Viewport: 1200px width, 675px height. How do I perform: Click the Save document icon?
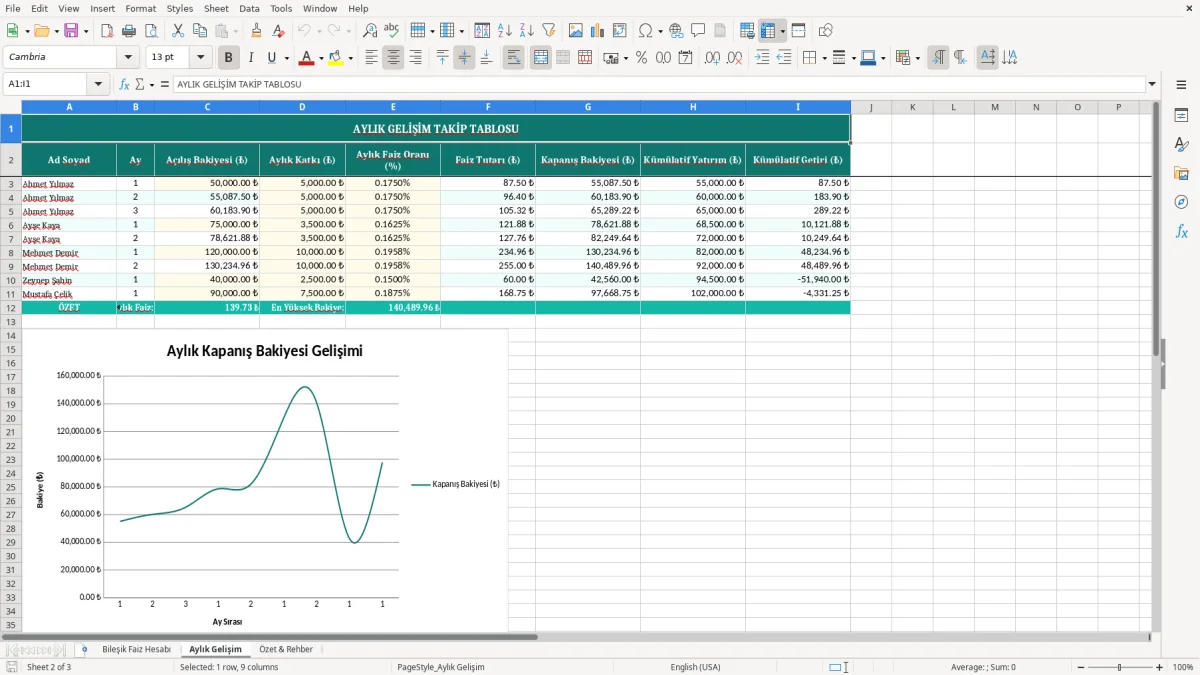(71, 31)
